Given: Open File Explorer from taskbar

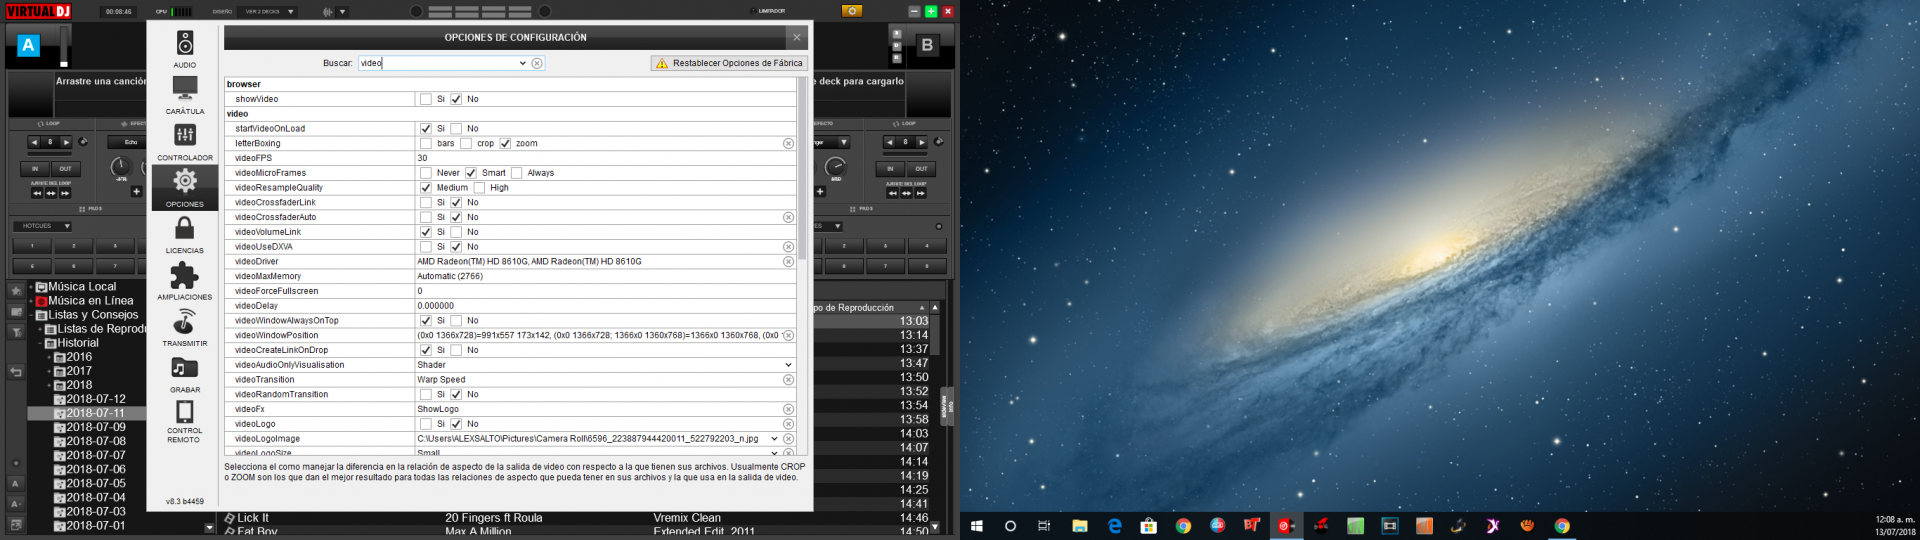Looking at the screenshot, I should click(x=1080, y=526).
